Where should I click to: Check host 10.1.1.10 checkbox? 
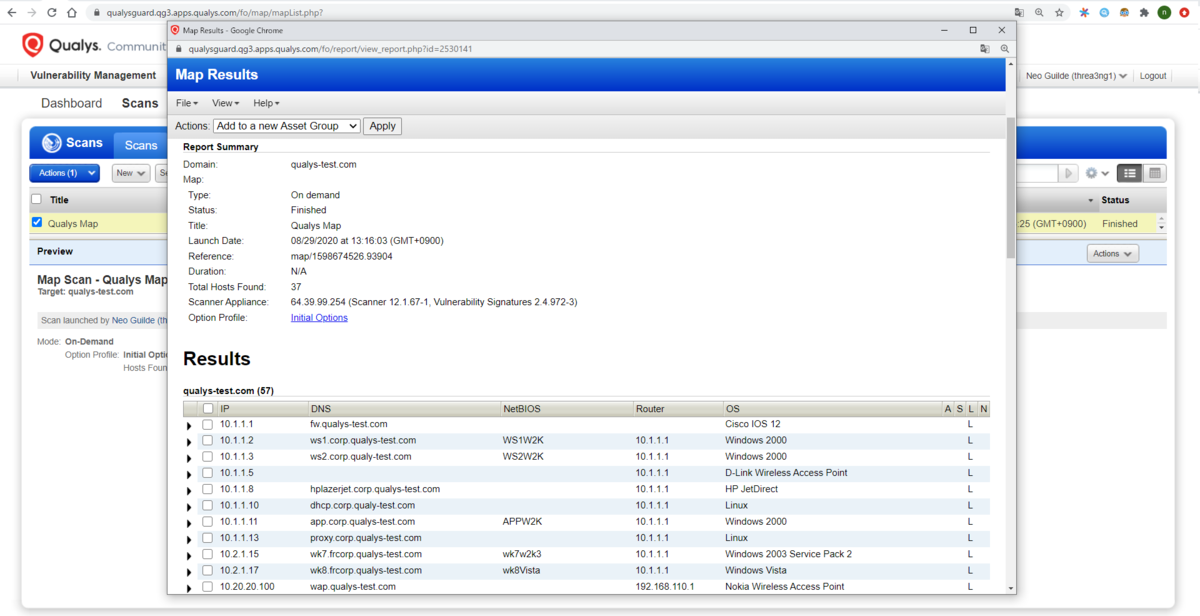208,505
